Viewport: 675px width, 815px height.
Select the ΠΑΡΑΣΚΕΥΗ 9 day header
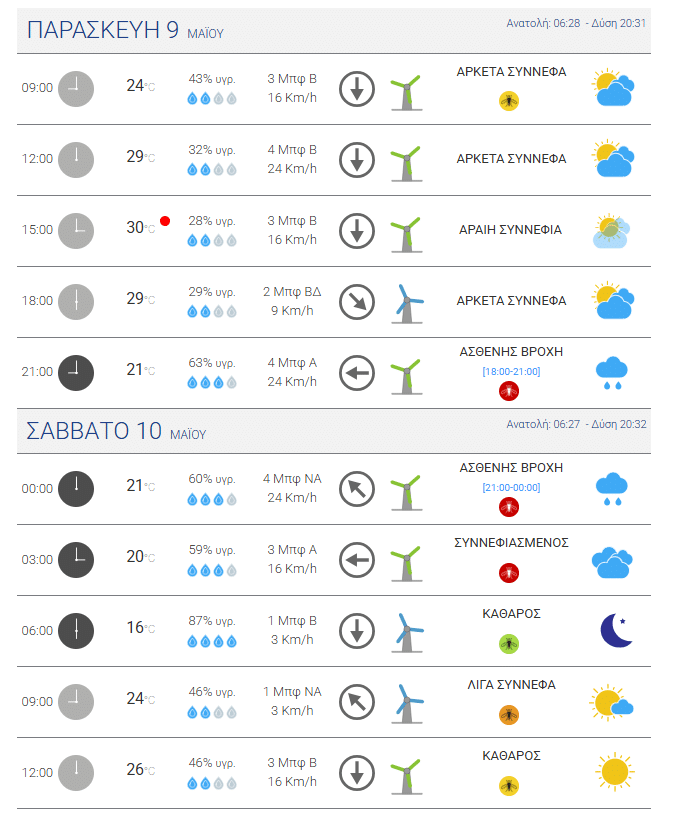pyautogui.click(x=125, y=30)
